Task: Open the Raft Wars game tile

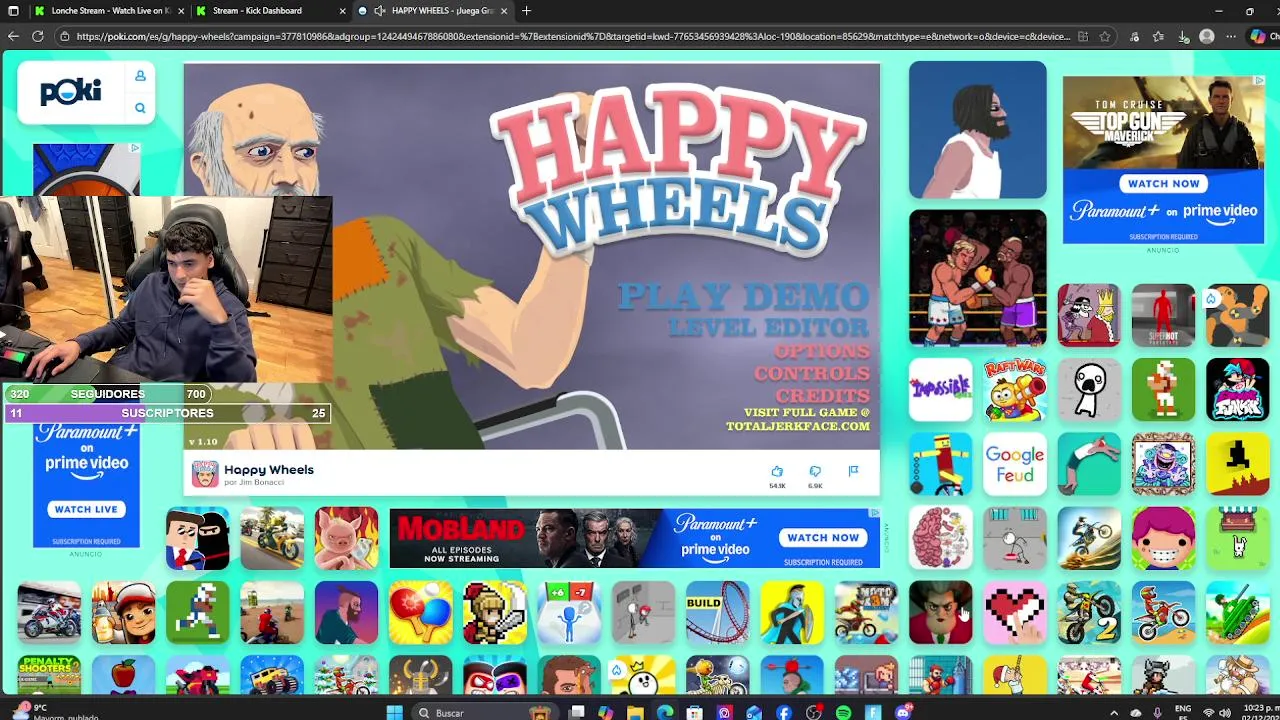Action: (x=1015, y=390)
